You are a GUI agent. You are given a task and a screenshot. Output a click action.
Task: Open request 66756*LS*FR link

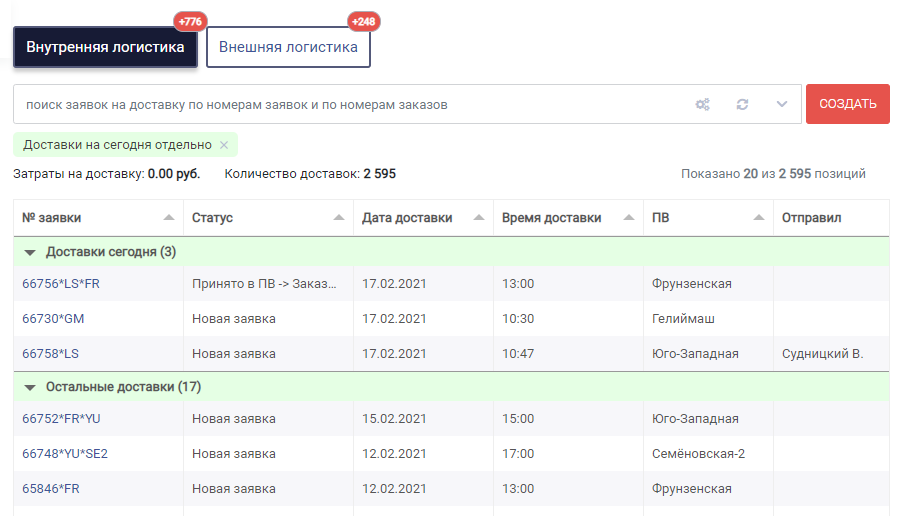click(x=61, y=284)
